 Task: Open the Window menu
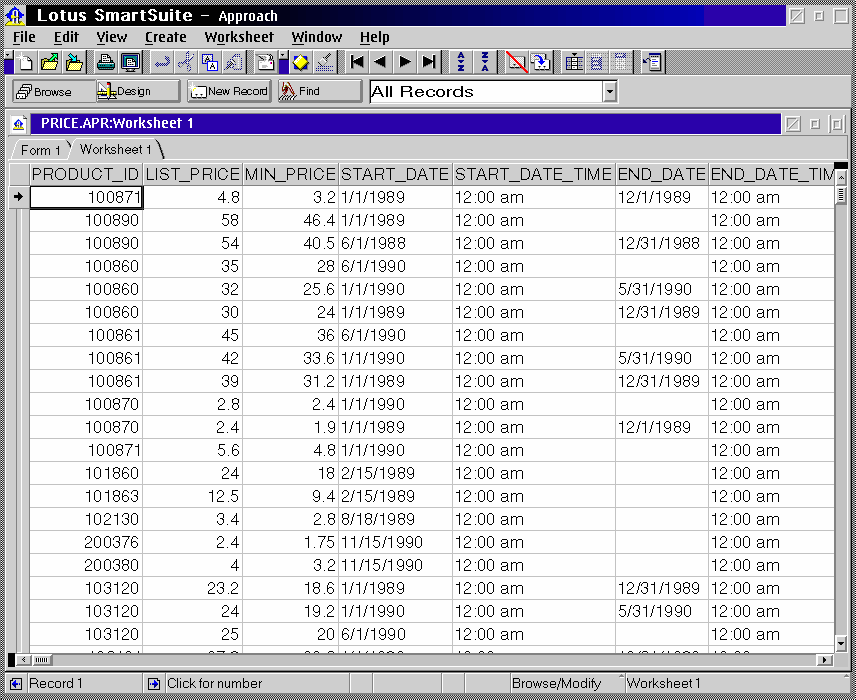(317, 37)
